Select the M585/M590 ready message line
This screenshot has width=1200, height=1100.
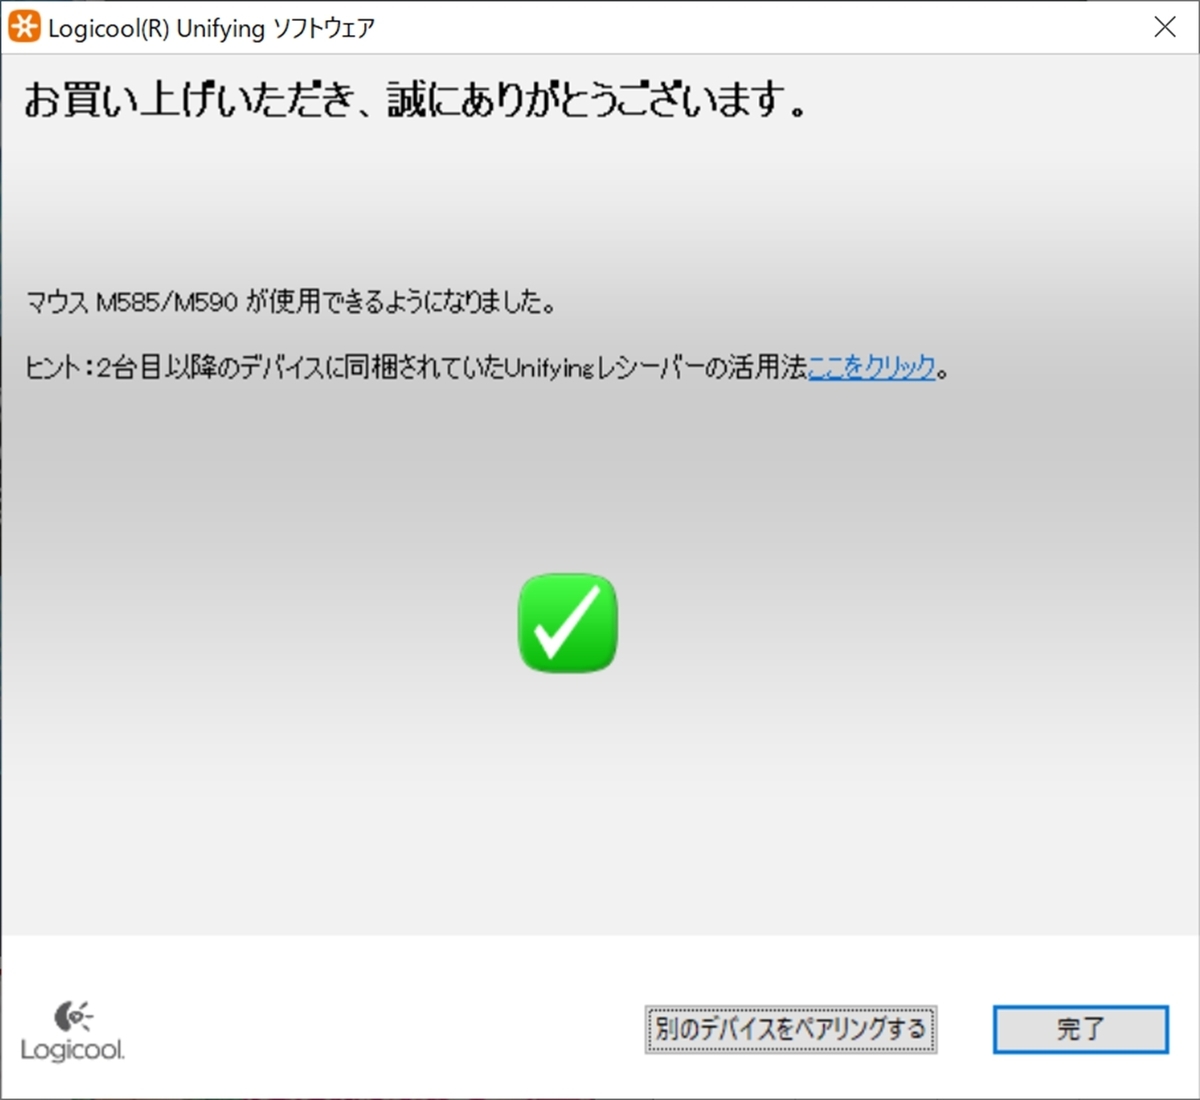point(290,302)
